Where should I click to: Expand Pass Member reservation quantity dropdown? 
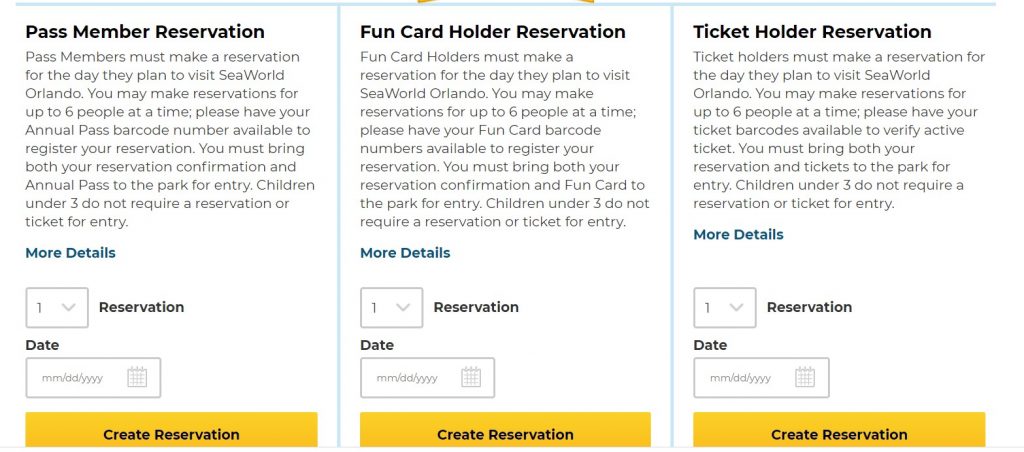point(57,308)
